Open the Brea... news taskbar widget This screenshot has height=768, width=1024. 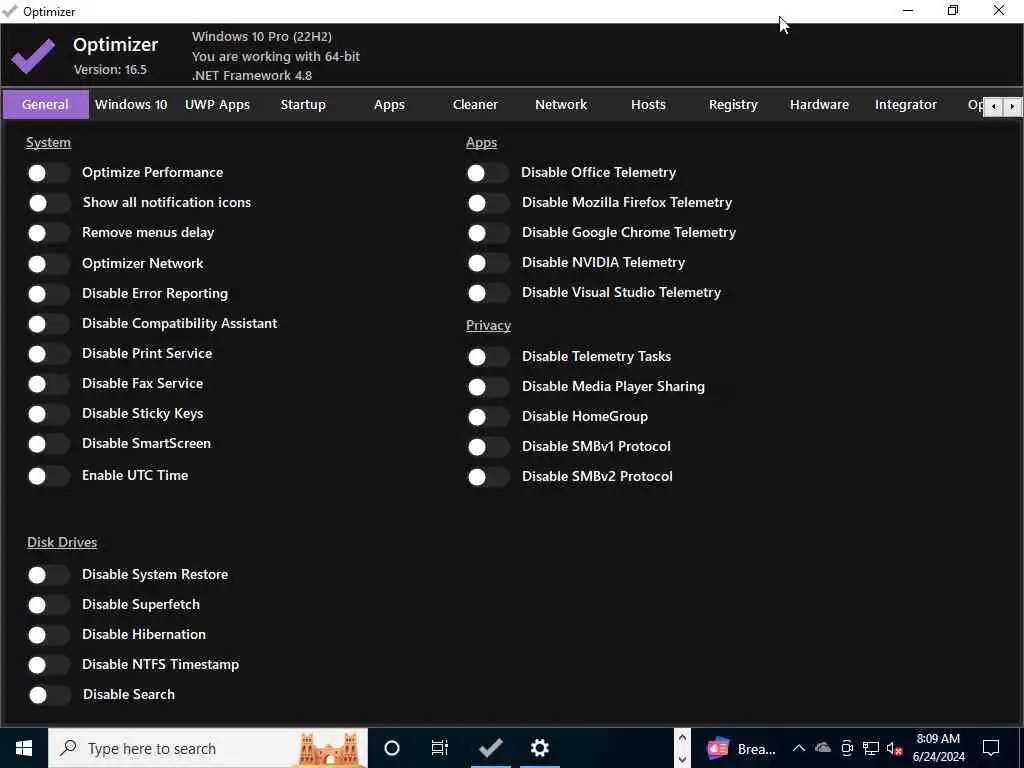[x=741, y=748]
